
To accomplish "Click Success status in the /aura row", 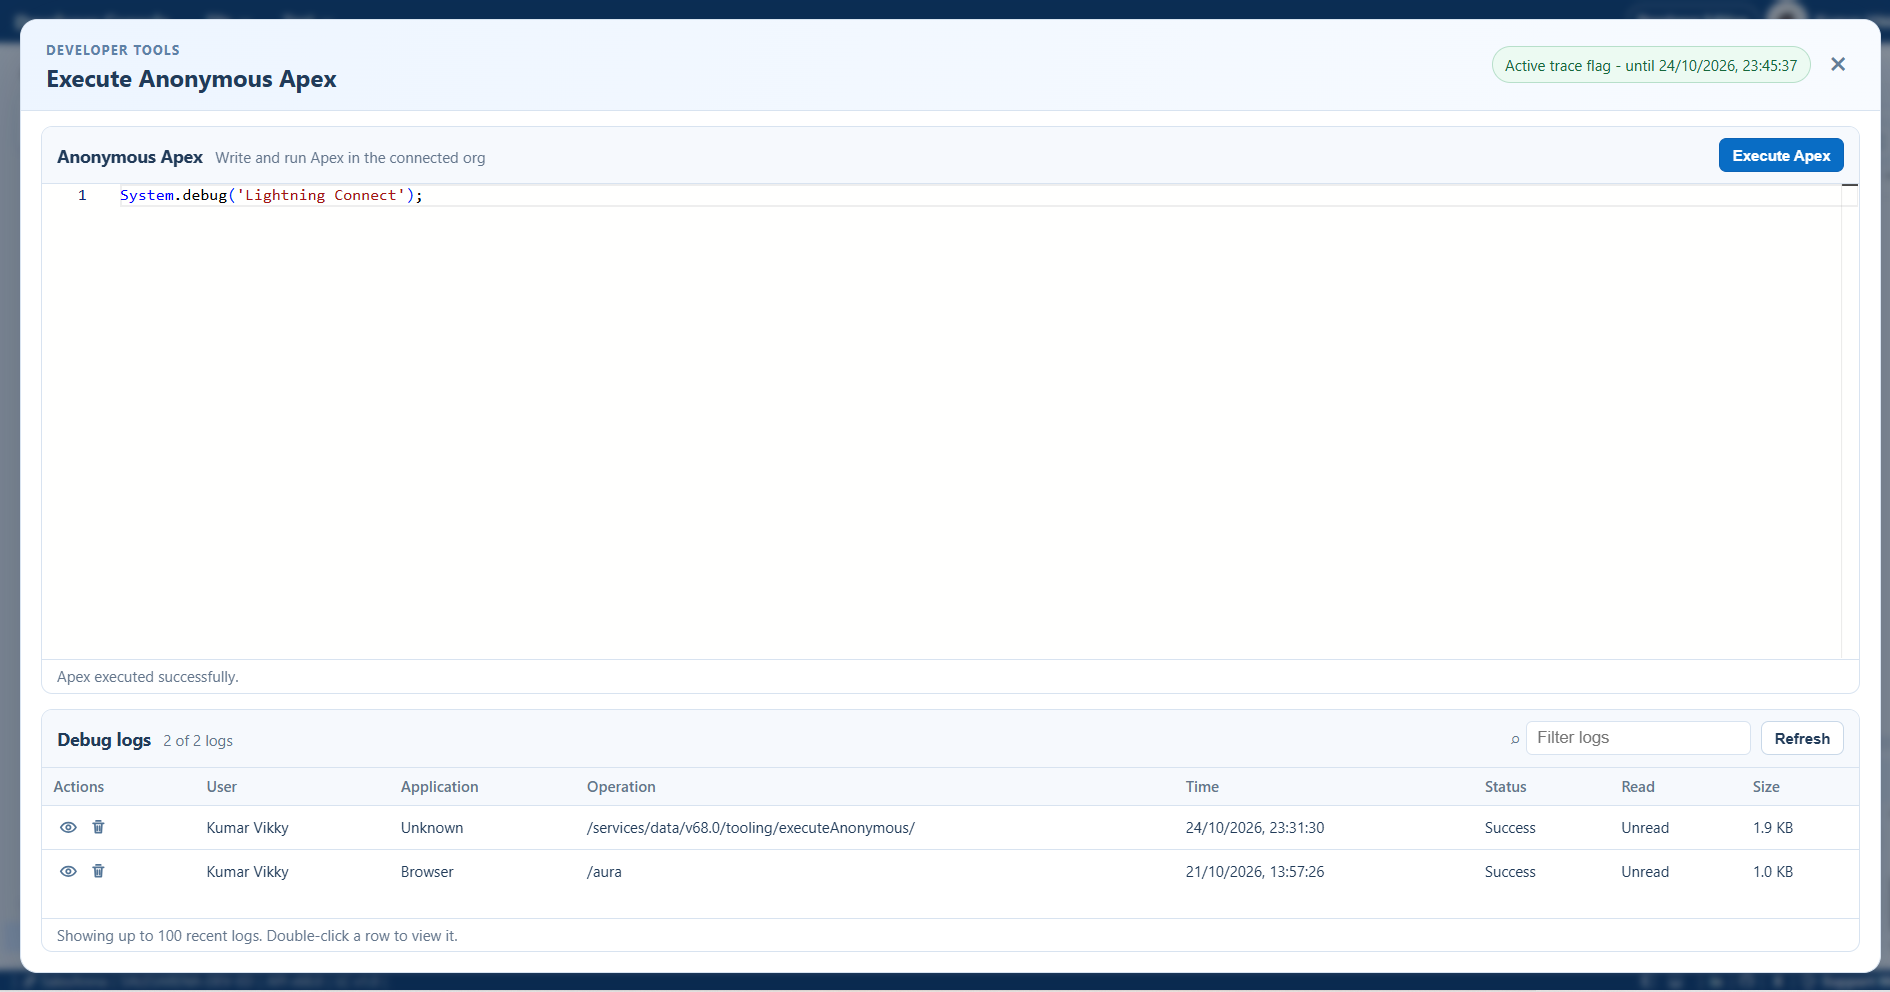I will (x=1510, y=872).
